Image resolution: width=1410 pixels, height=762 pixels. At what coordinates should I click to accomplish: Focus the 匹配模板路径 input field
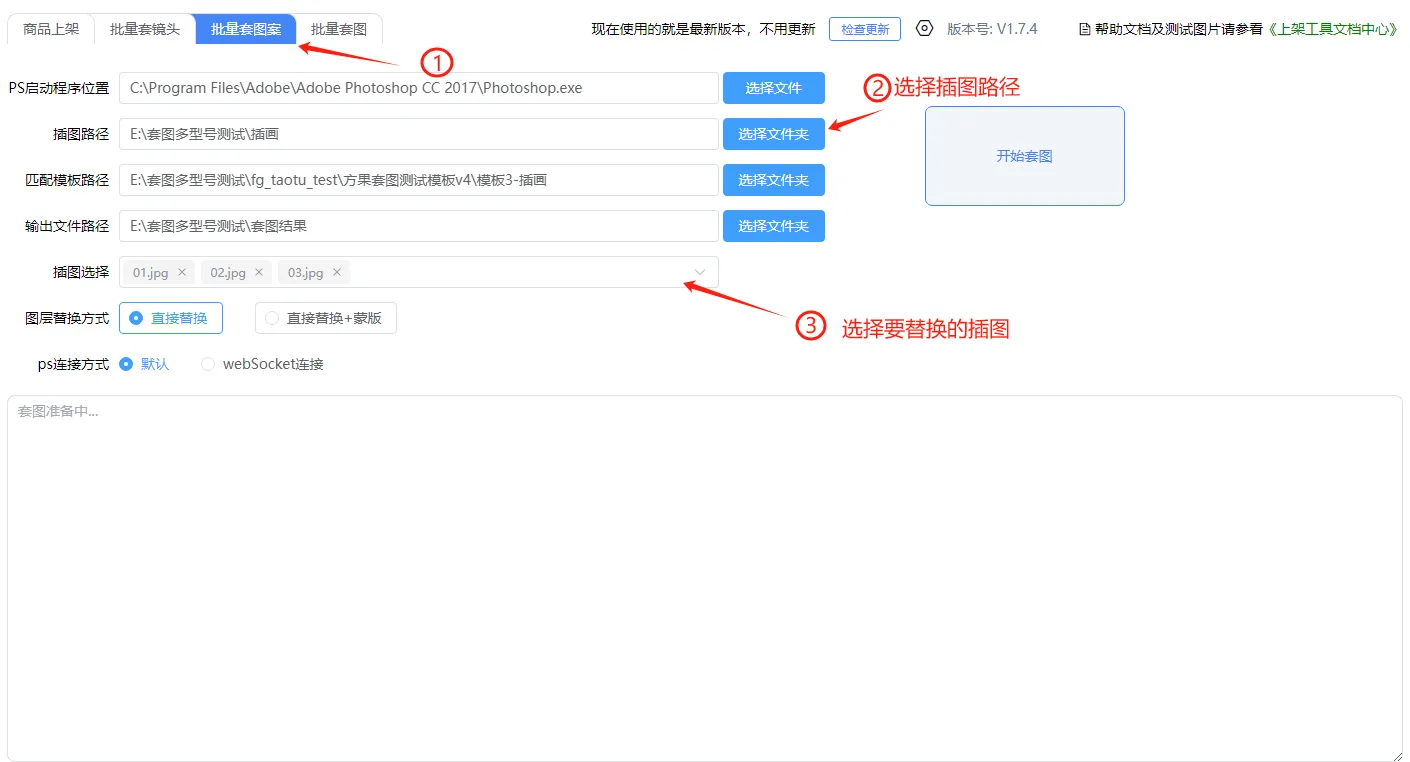click(x=419, y=180)
